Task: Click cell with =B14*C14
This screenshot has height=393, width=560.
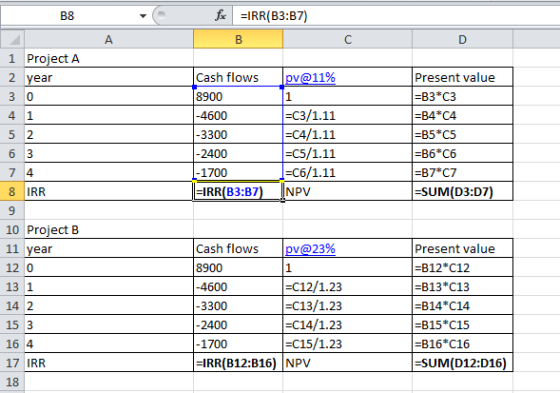Action: click(x=462, y=306)
